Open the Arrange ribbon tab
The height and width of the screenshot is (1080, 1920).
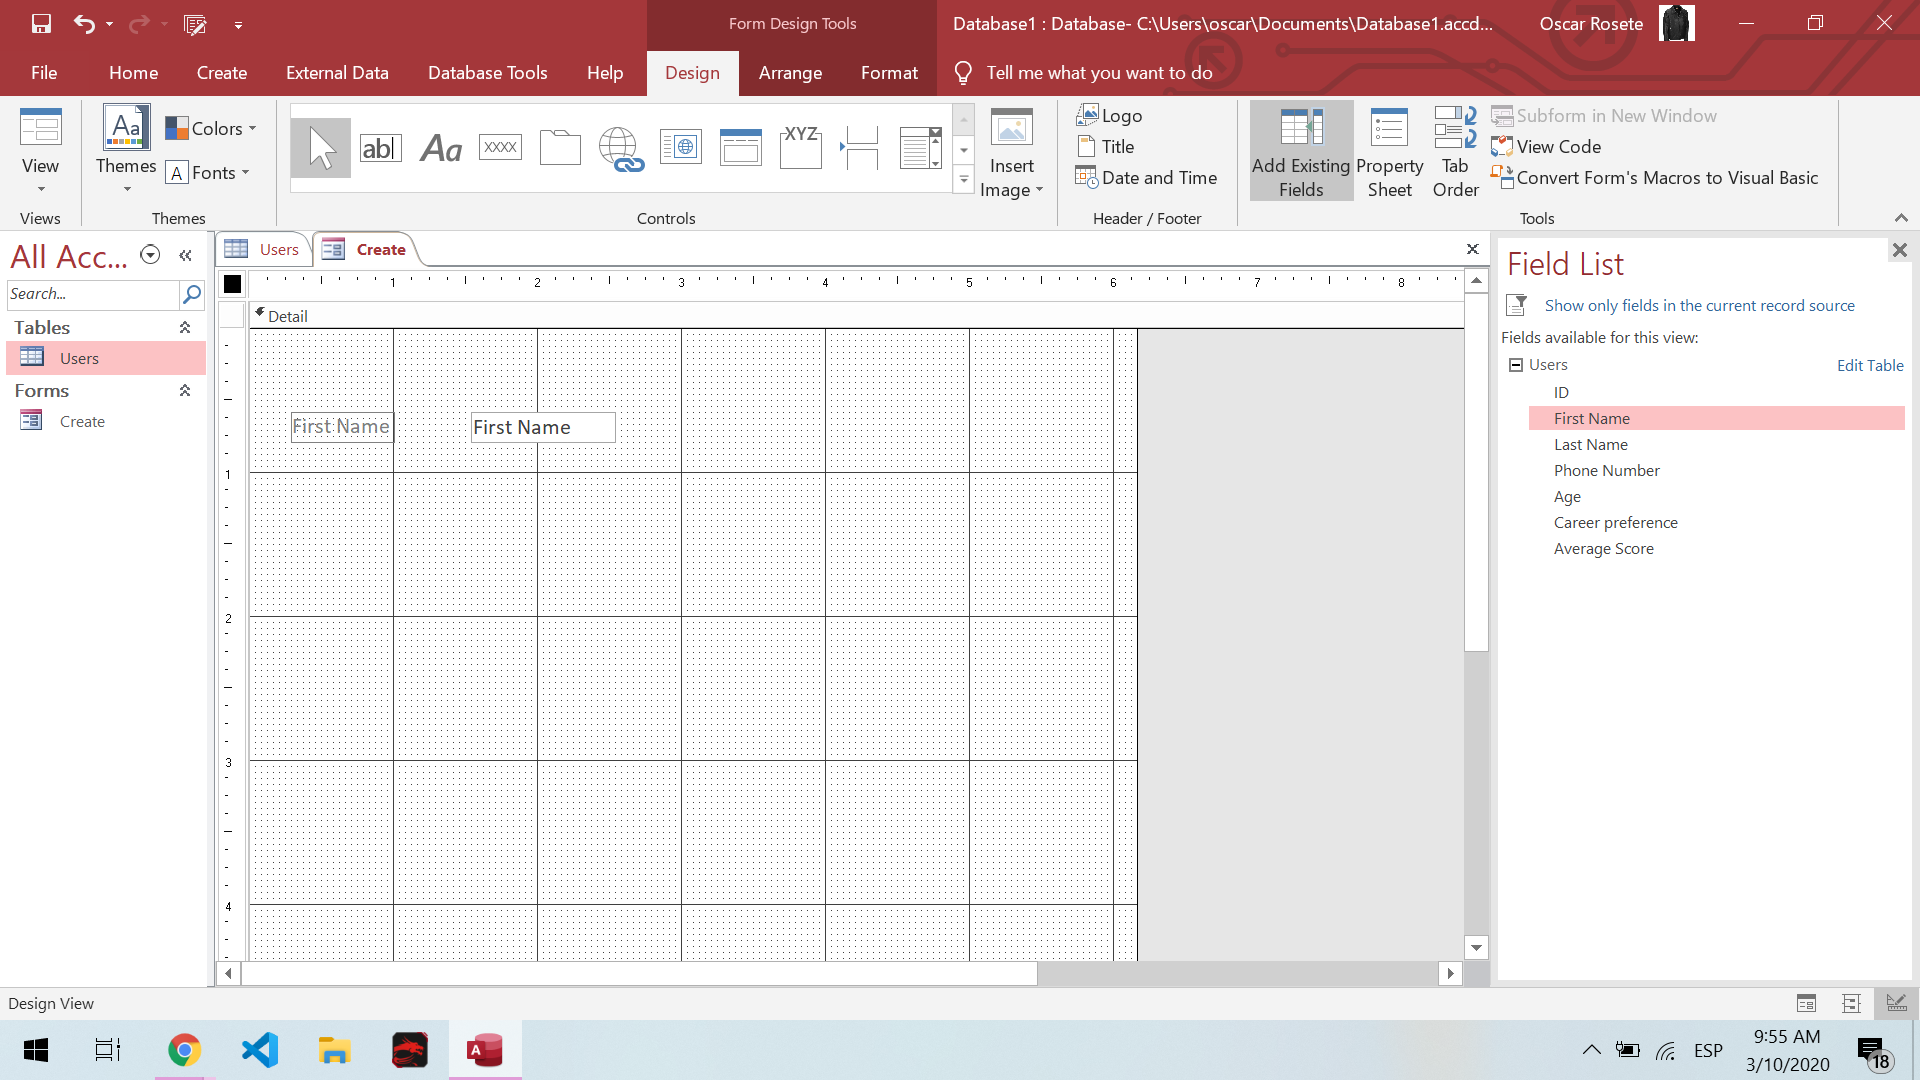(790, 73)
